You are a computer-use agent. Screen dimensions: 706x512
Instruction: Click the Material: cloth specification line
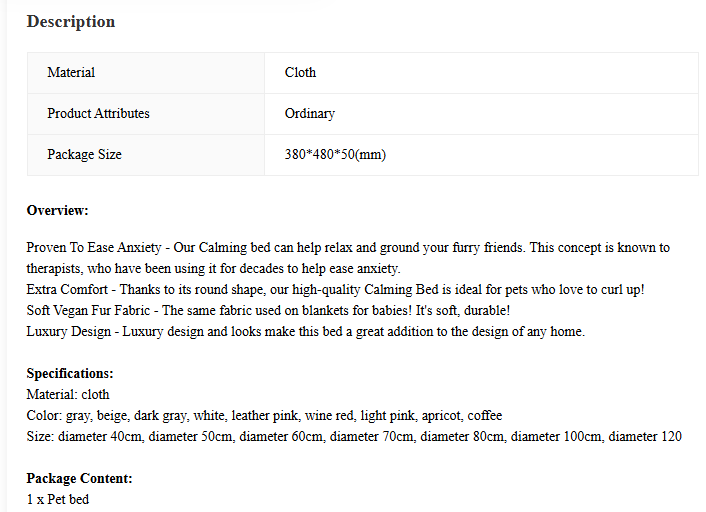(68, 395)
